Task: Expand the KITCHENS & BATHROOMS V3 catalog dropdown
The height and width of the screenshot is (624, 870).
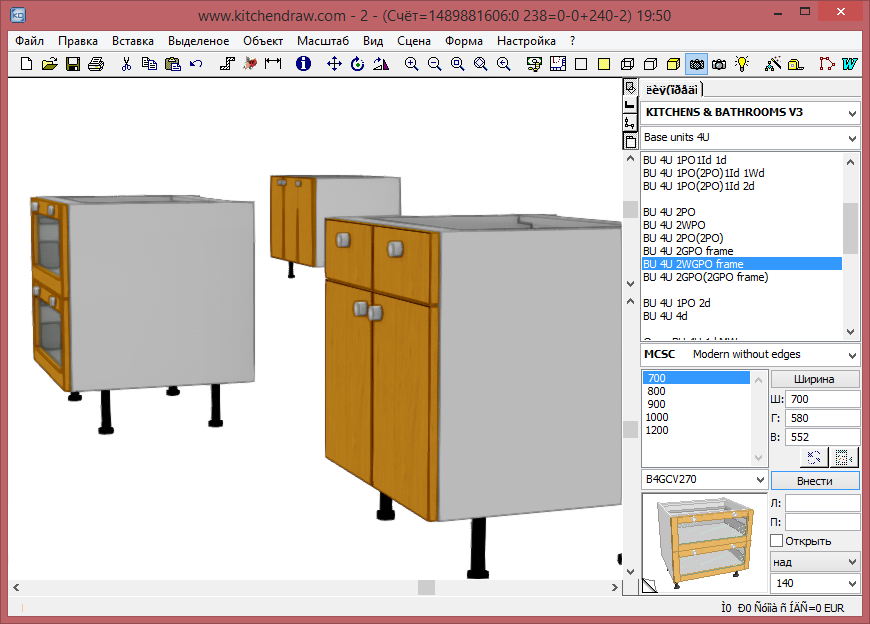Action: tap(852, 114)
